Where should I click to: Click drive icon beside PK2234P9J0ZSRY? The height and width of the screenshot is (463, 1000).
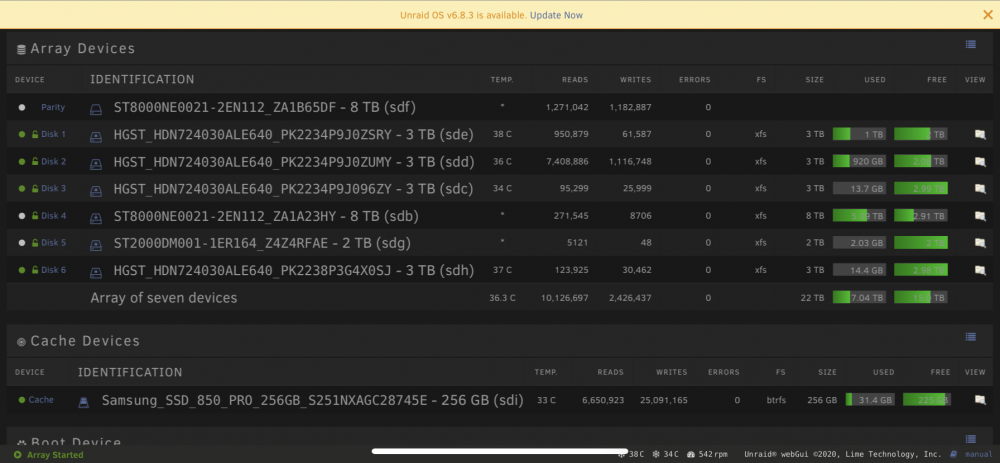pyautogui.click(x=96, y=136)
